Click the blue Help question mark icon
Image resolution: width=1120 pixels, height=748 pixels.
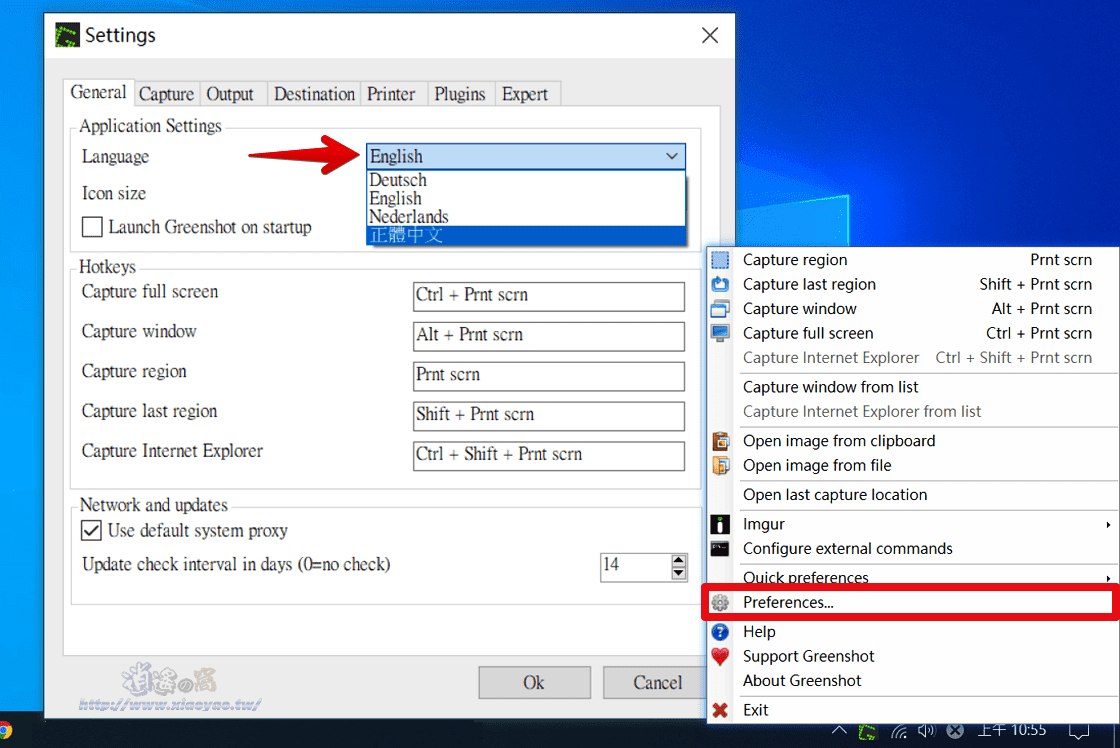coord(720,632)
